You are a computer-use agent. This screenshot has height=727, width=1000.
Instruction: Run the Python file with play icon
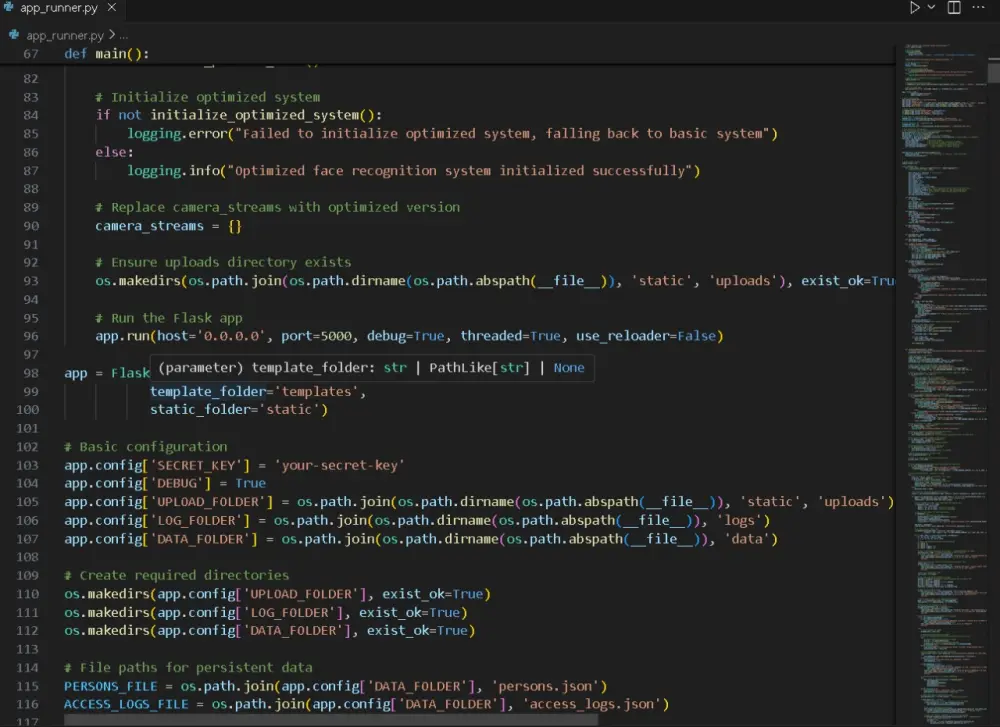914,8
